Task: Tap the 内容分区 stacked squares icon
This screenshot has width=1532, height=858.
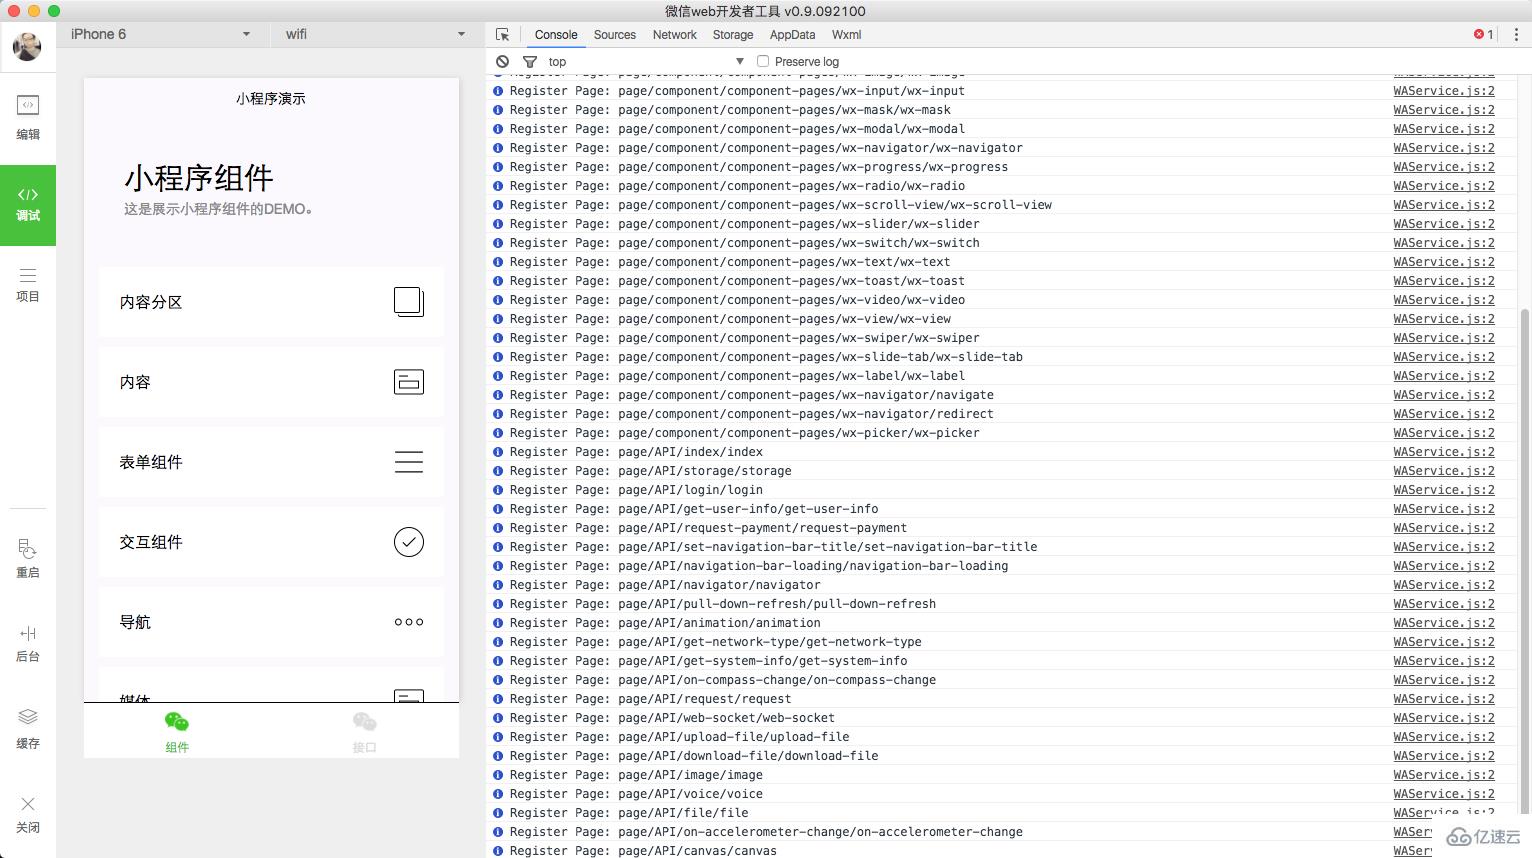Action: (409, 302)
